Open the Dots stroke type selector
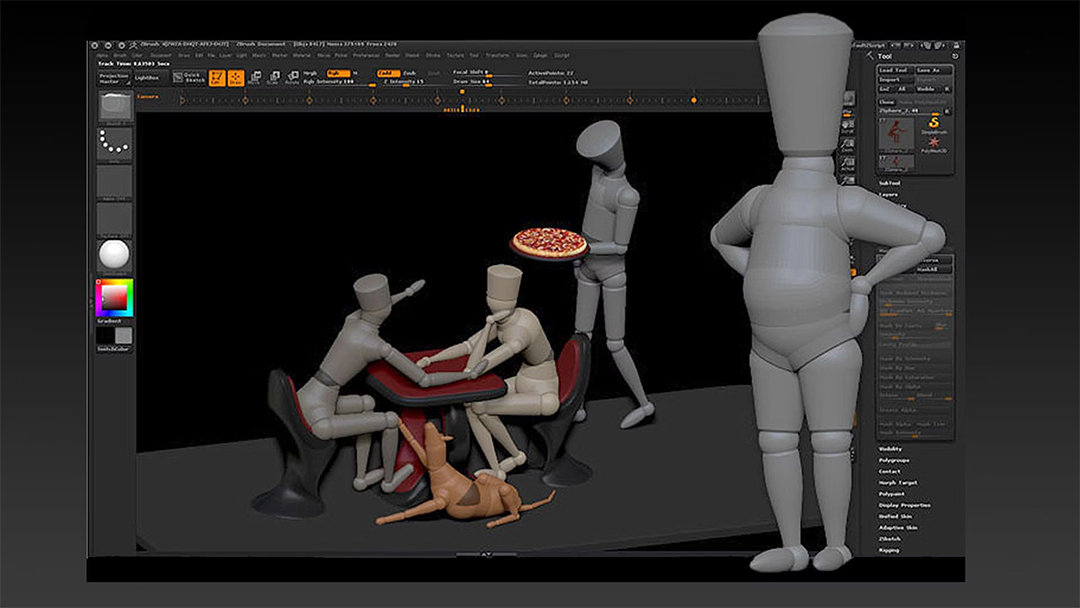 pyautogui.click(x=114, y=143)
